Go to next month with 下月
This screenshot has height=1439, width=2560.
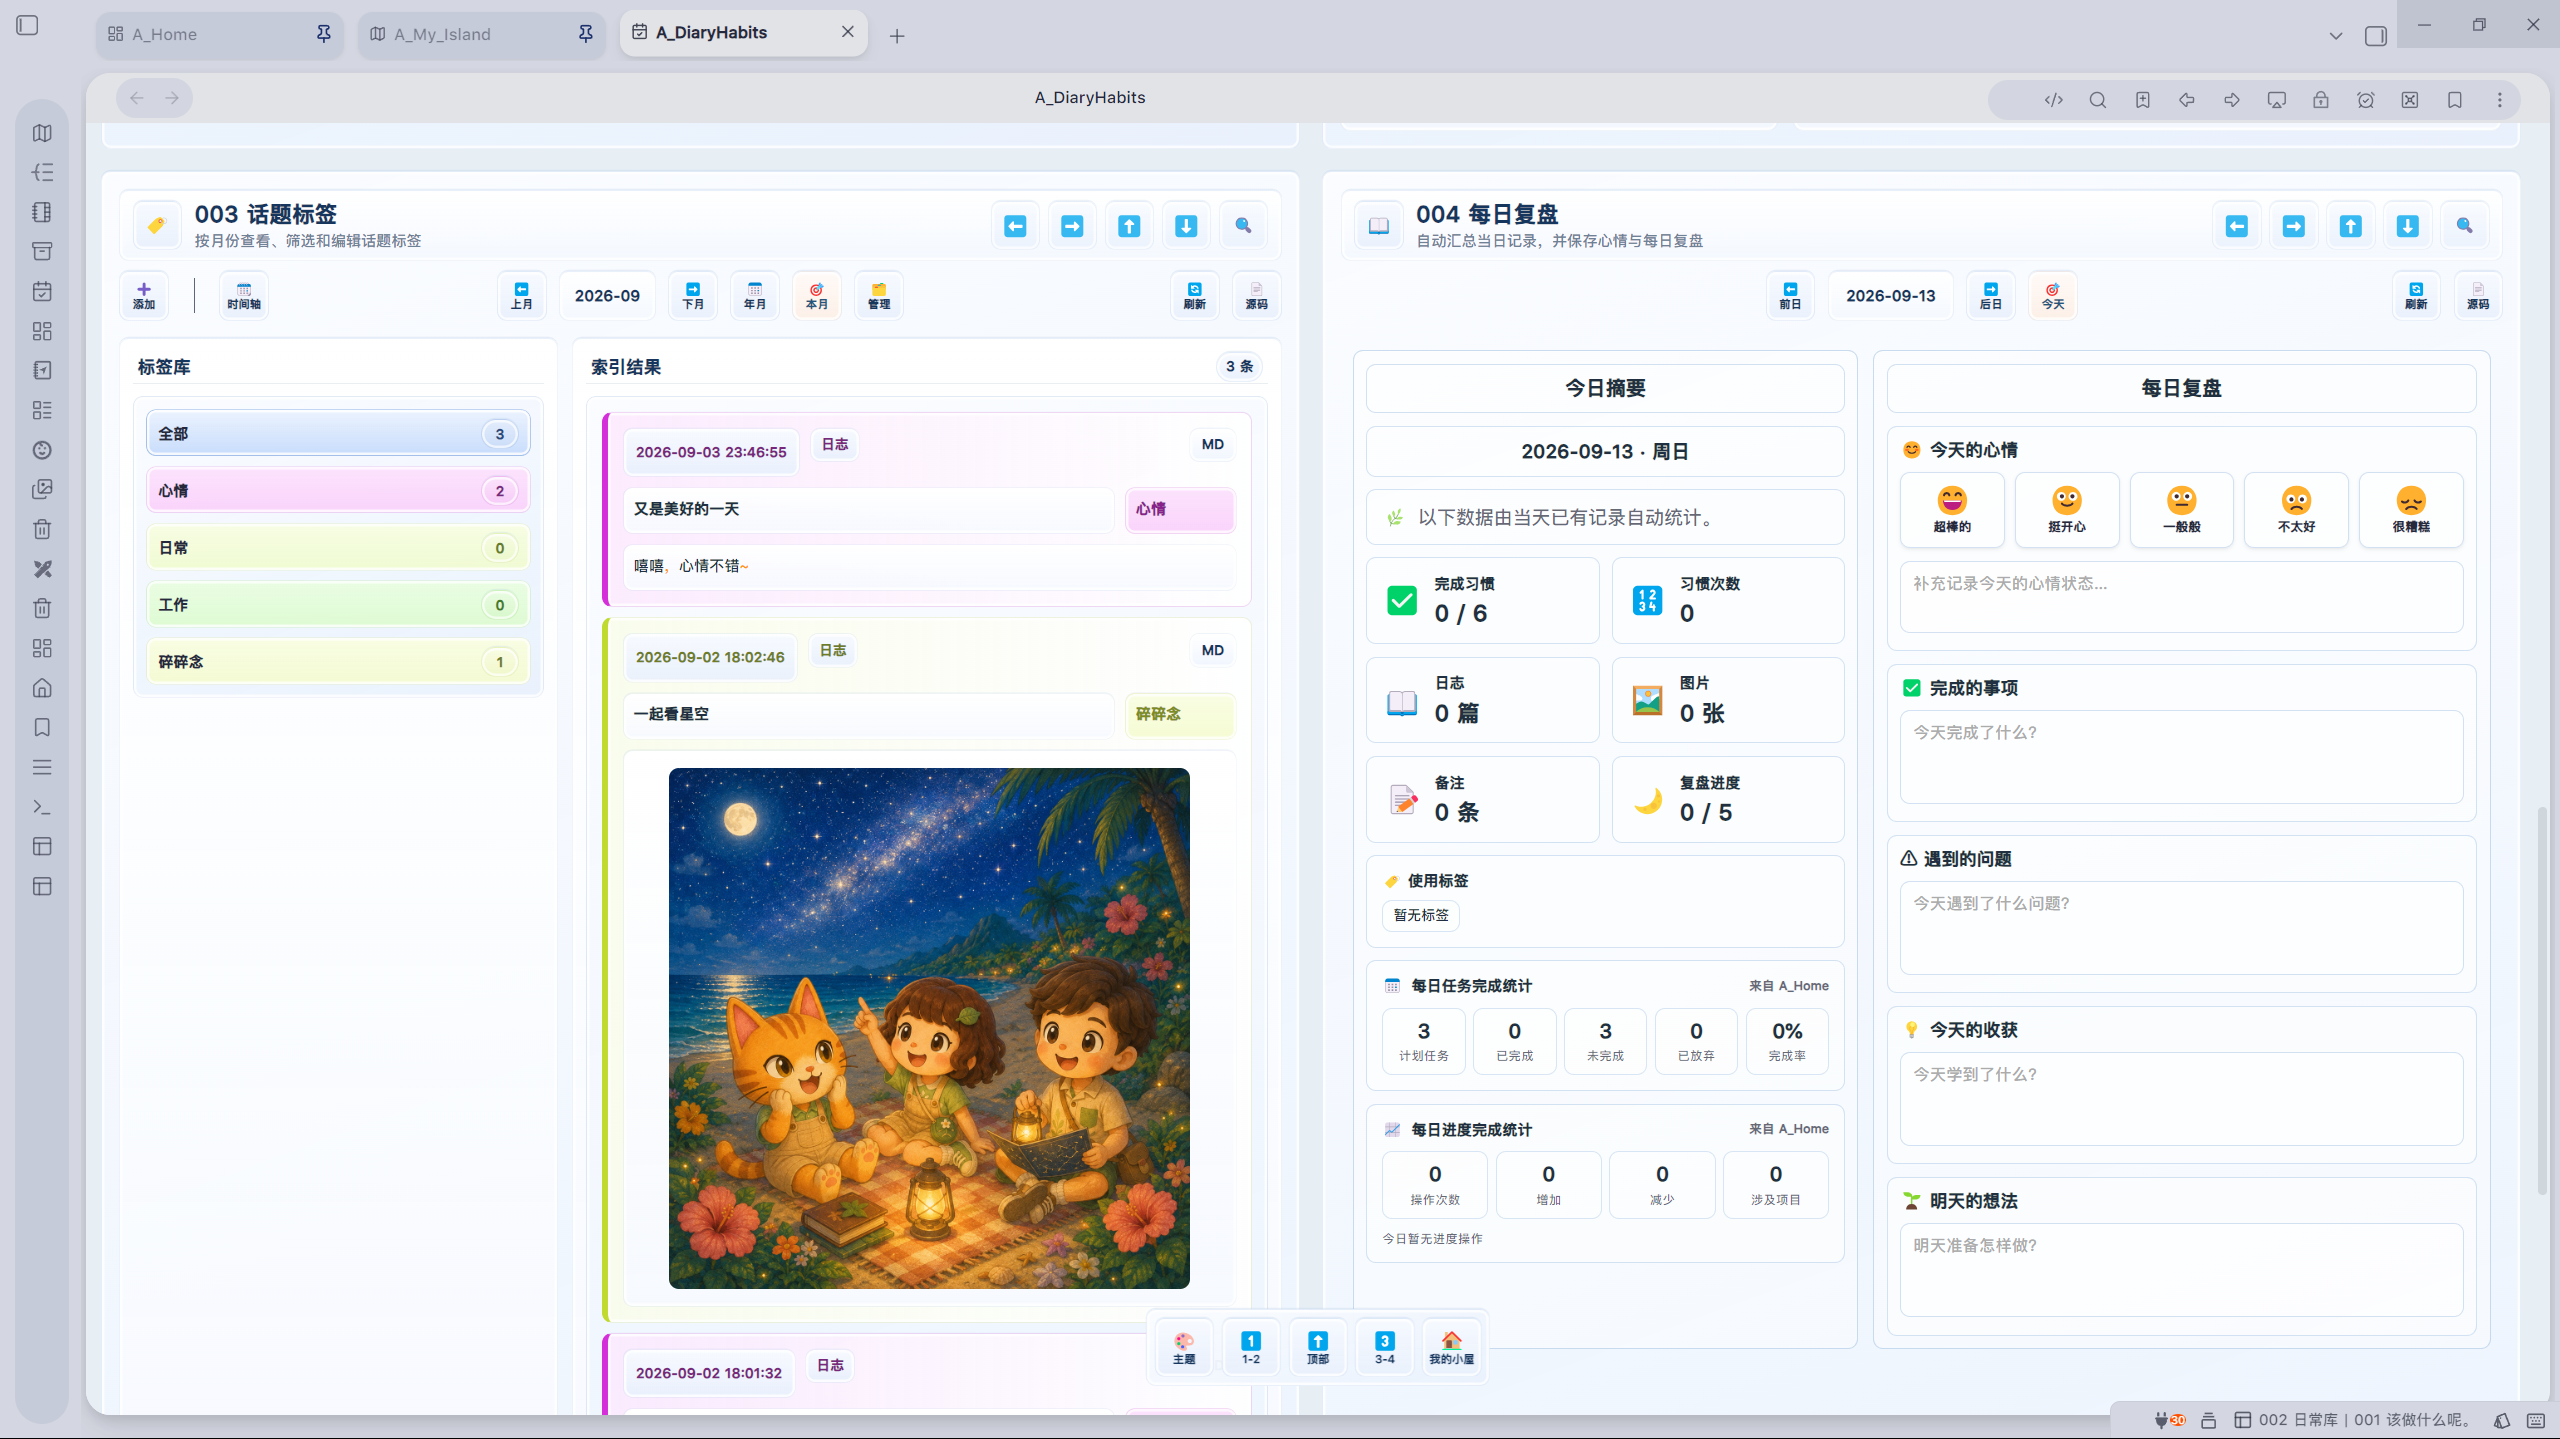pos(693,296)
